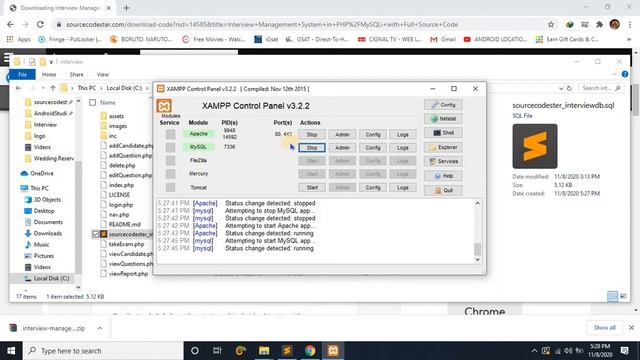Click the Windows taskbar search box
This screenshot has width=640, height=360.
tap(103, 351)
